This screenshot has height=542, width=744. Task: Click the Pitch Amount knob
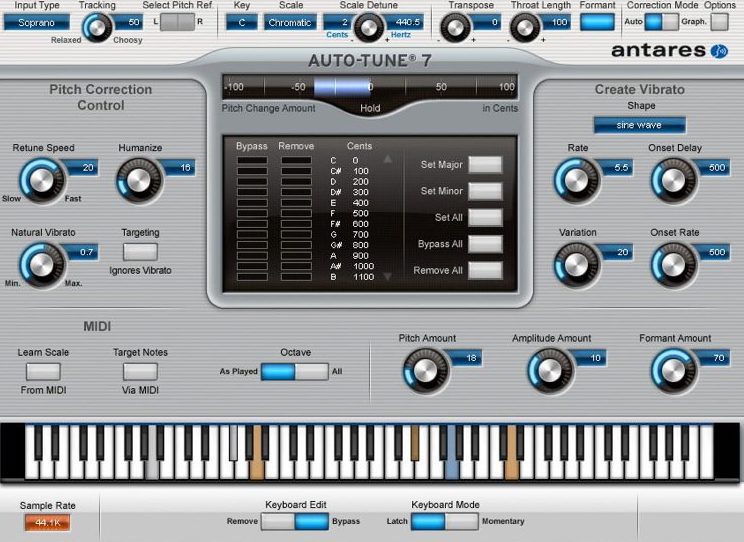click(x=426, y=371)
